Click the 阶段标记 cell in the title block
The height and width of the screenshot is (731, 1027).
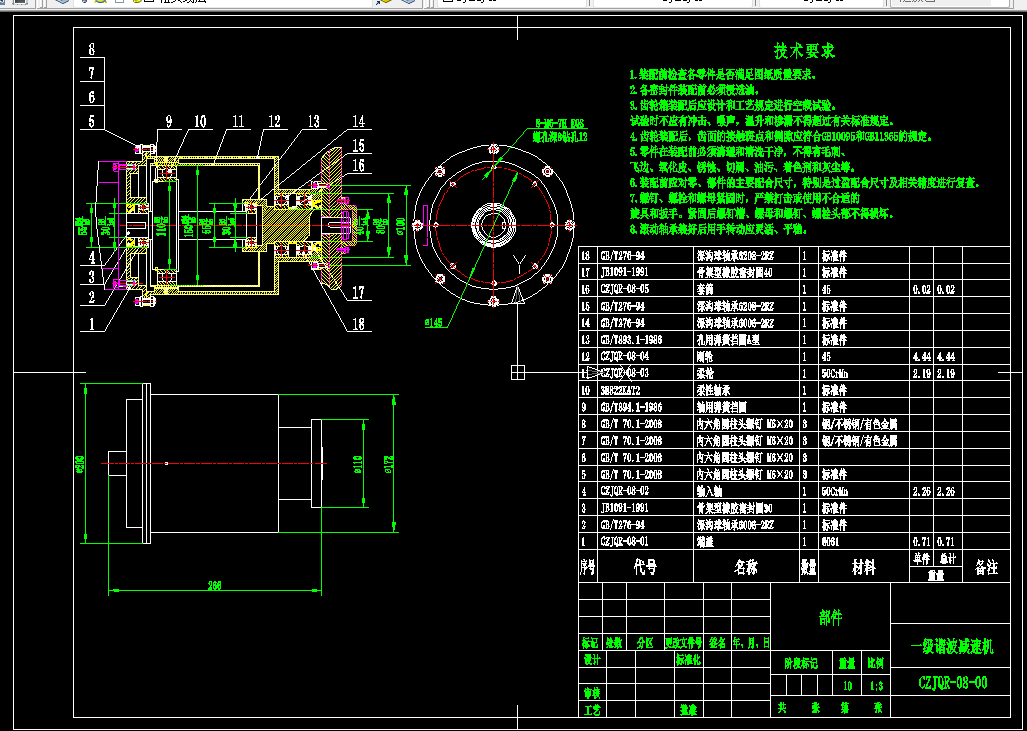(x=801, y=664)
